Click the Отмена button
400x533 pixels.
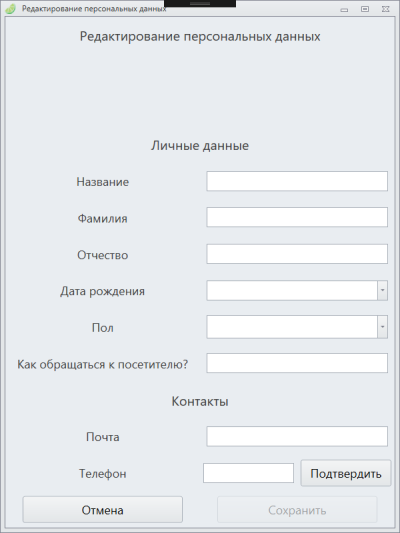click(103, 510)
